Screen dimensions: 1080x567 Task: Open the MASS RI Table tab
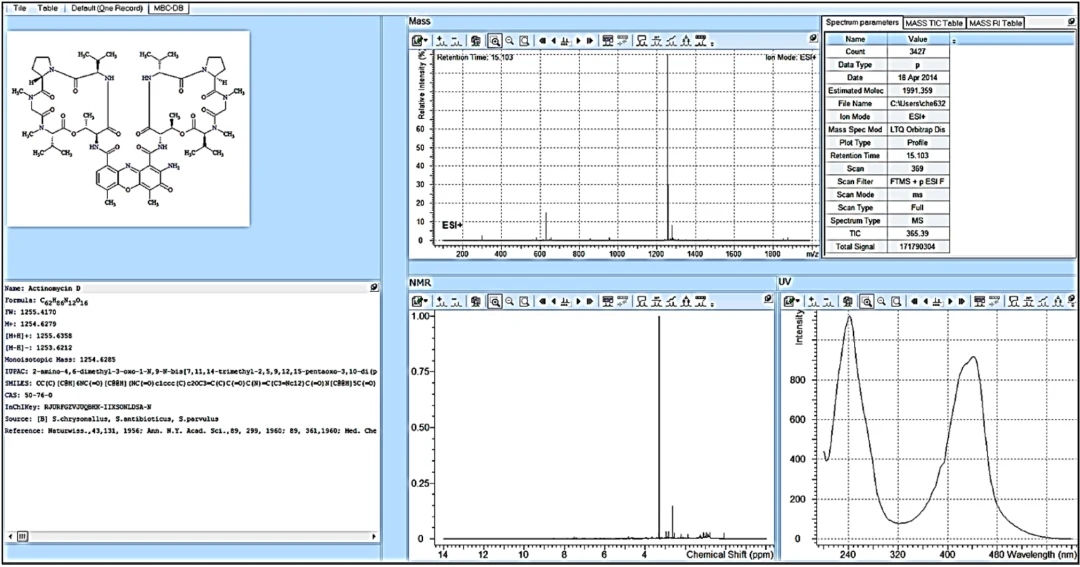tap(995, 23)
